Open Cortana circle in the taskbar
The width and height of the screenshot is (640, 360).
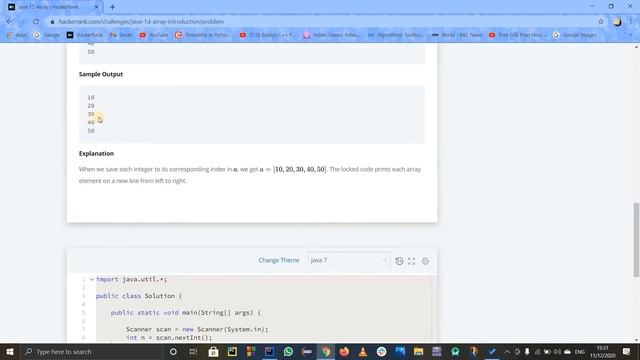tap(173, 352)
